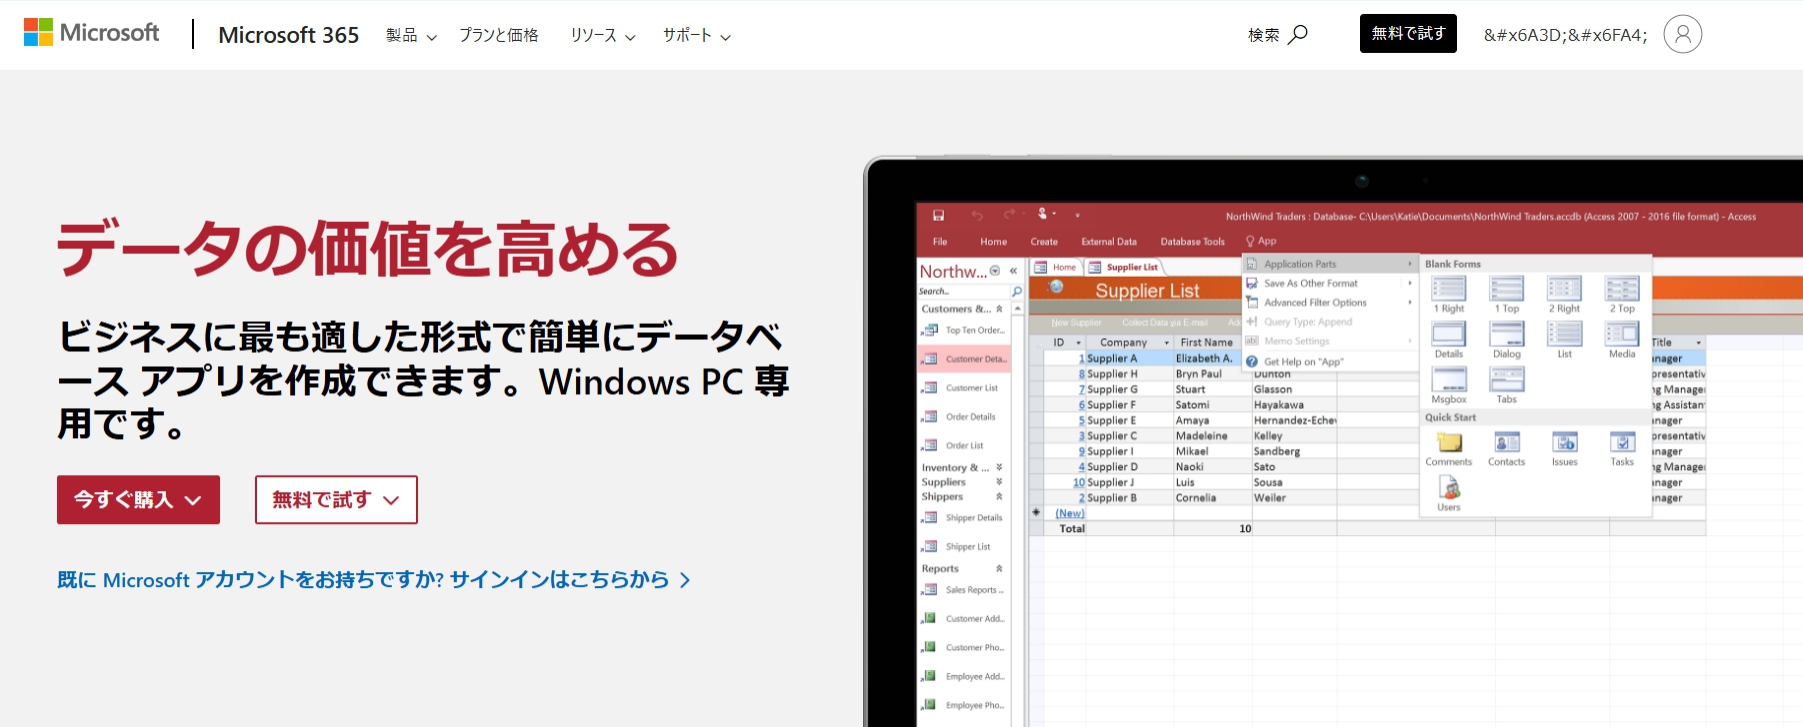
Task: Click the Microsoft logo
Action: [x=91, y=33]
